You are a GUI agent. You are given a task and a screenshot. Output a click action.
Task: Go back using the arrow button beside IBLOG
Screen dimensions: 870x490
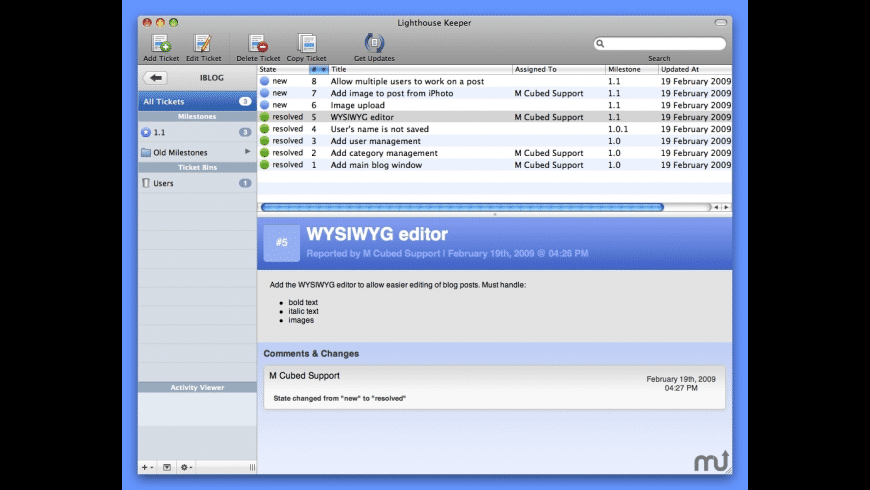[x=155, y=78]
